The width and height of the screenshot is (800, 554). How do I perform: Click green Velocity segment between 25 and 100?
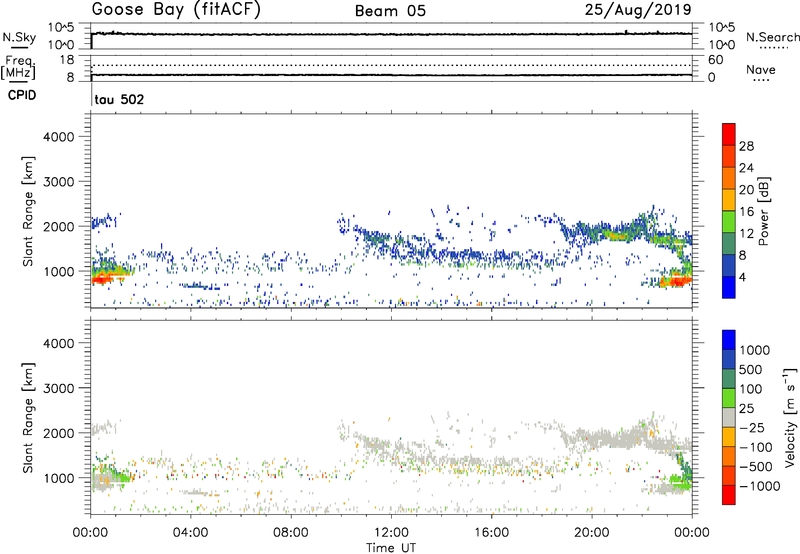click(x=729, y=398)
